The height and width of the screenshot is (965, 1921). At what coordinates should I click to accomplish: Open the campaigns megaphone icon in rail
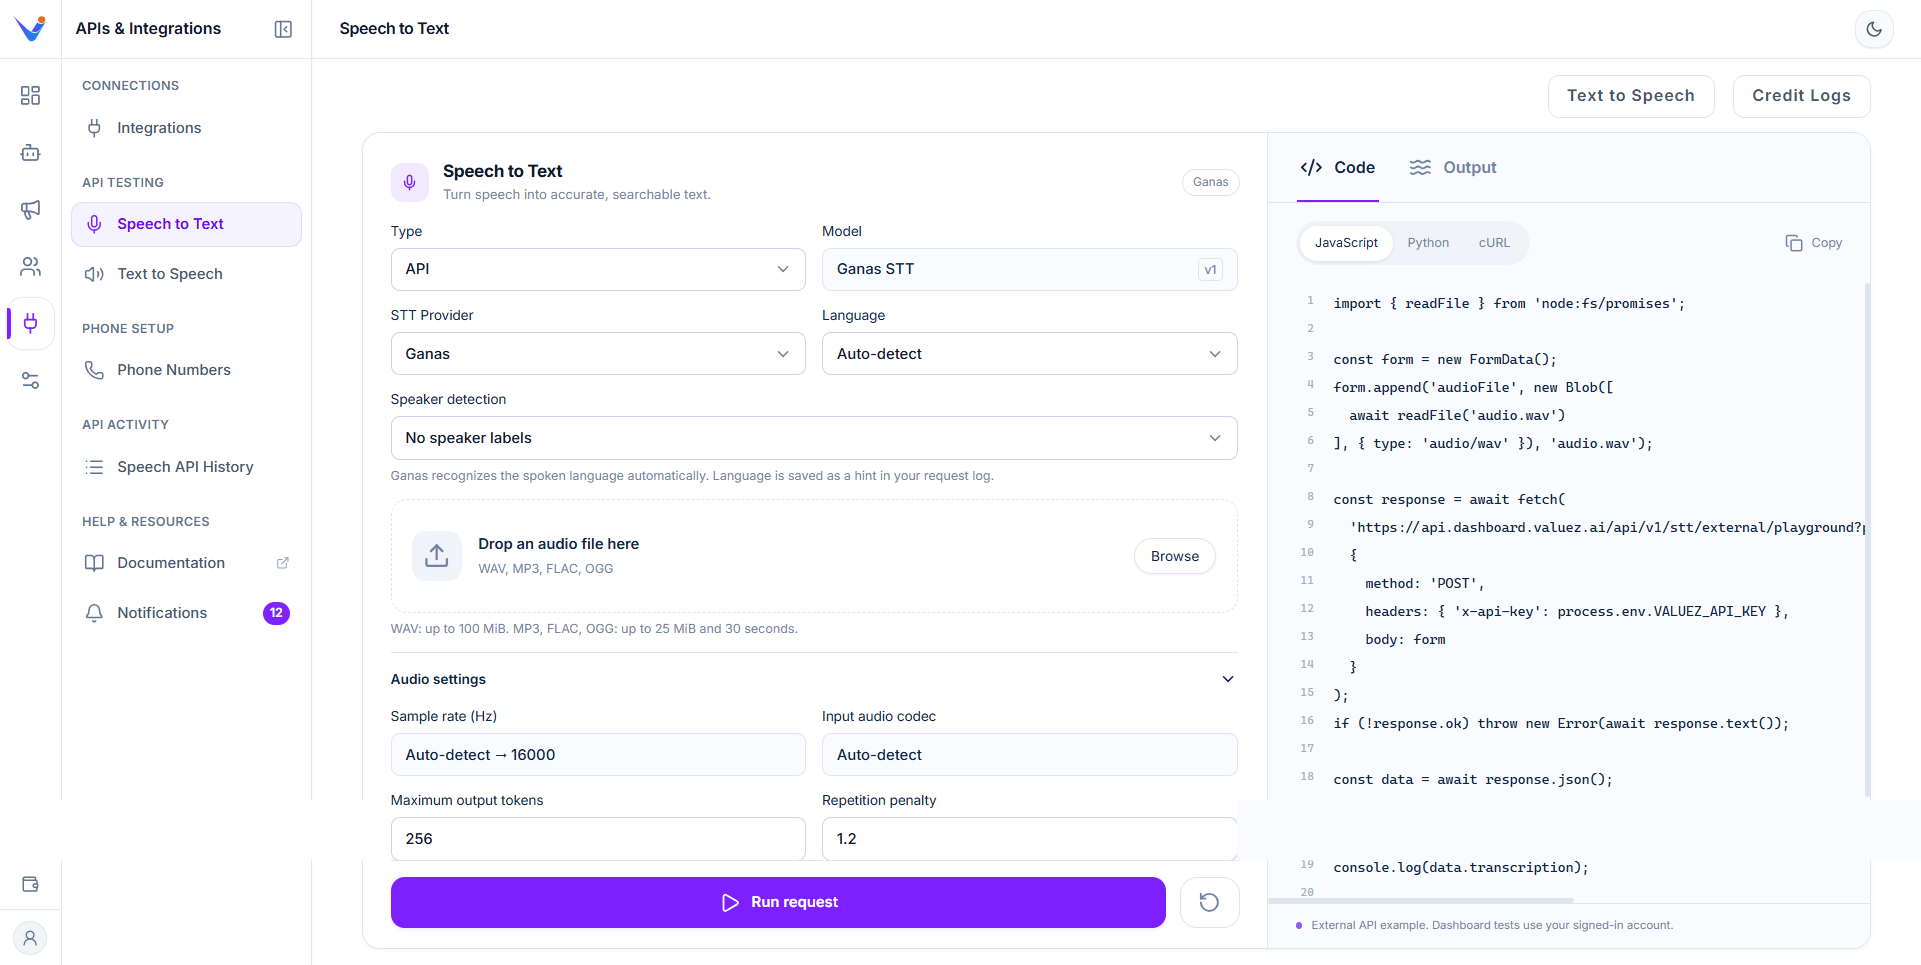click(30, 209)
